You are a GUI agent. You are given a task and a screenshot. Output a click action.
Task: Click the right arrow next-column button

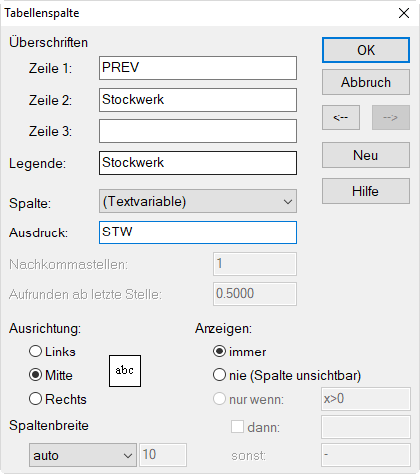click(391, 117)
